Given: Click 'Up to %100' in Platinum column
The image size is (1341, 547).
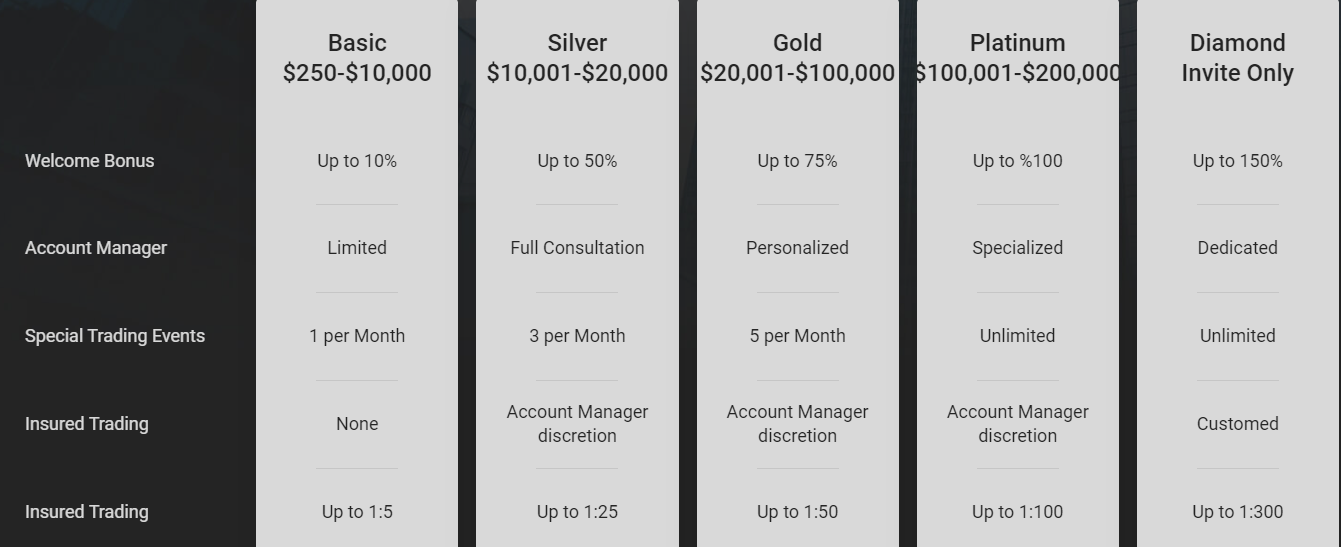Looking at the screenshot, I should 1017,161.
